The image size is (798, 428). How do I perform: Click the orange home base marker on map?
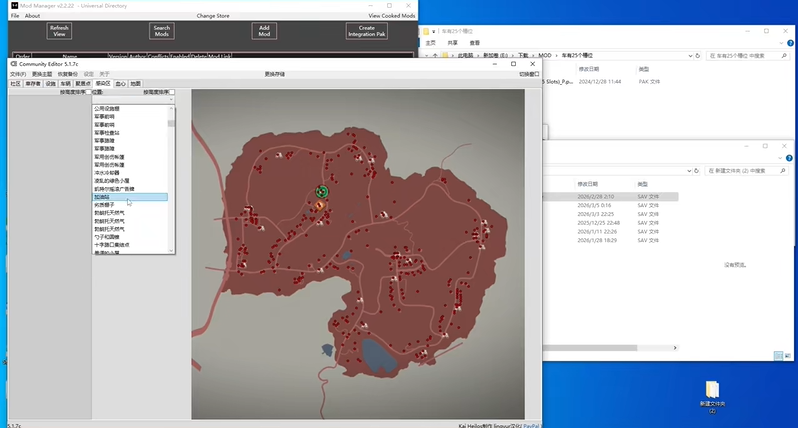(x=319, y=205)
